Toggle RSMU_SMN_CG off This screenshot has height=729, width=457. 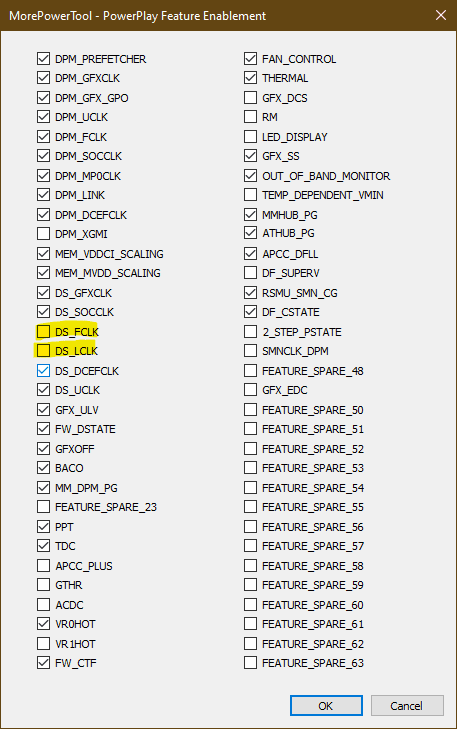[x=250, y=293]
